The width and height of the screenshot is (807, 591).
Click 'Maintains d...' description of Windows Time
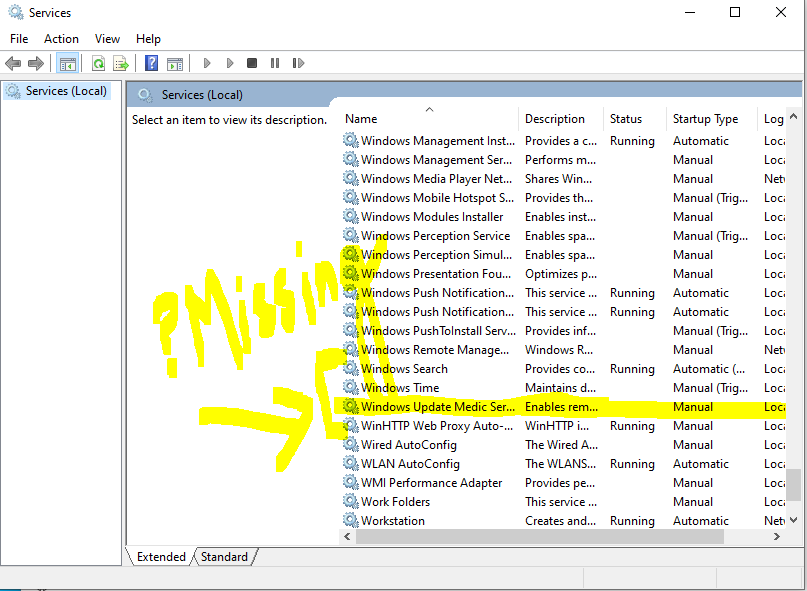(560, 388)
